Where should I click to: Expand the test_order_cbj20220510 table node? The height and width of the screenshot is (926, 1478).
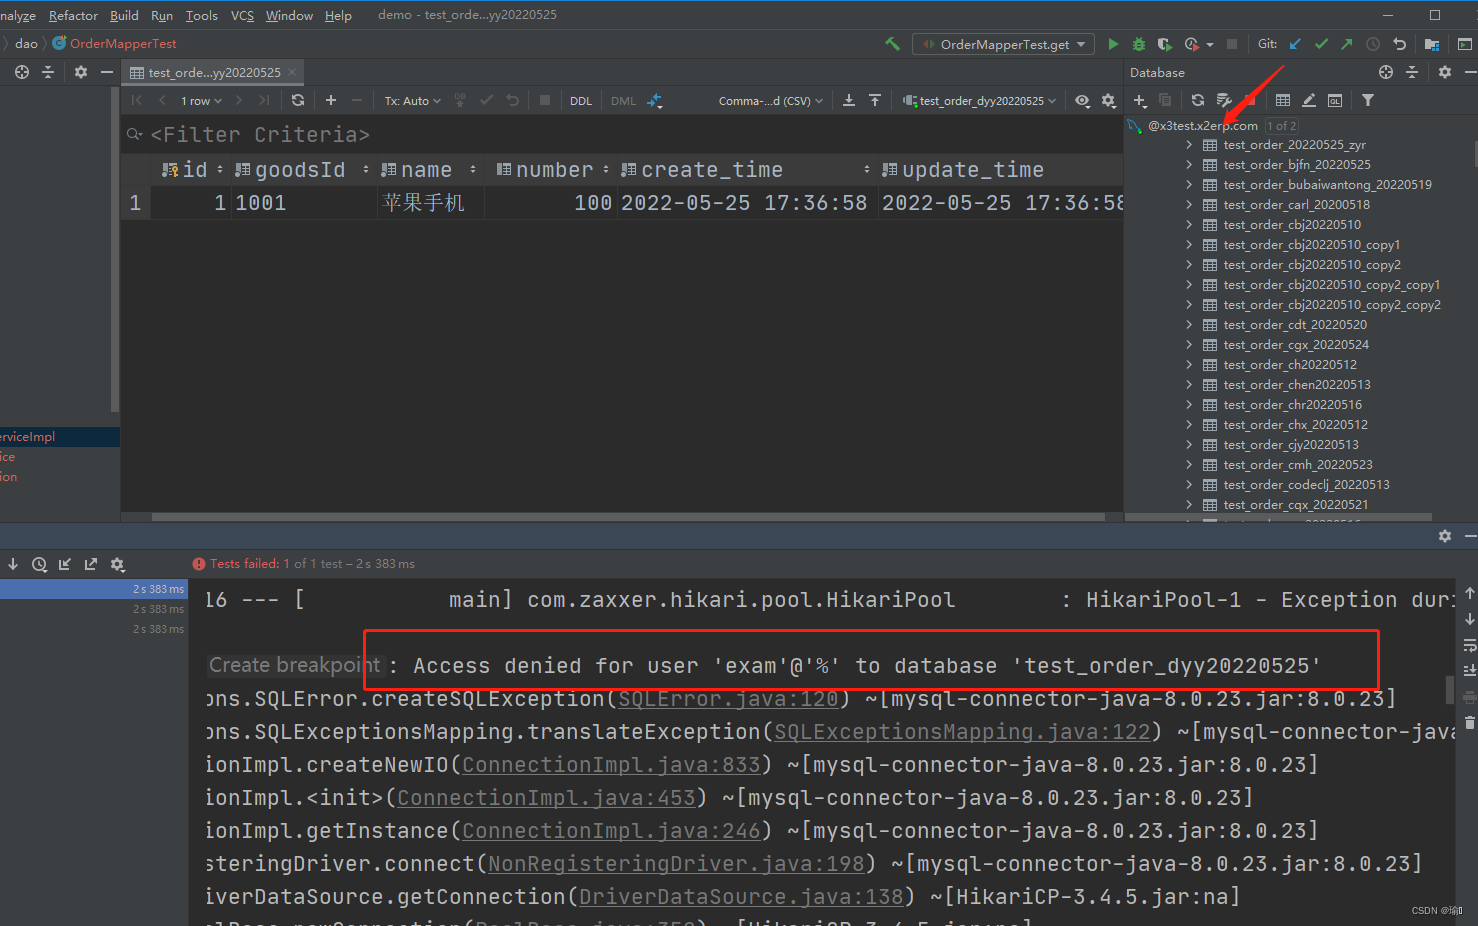click(x=1189, y=224)
